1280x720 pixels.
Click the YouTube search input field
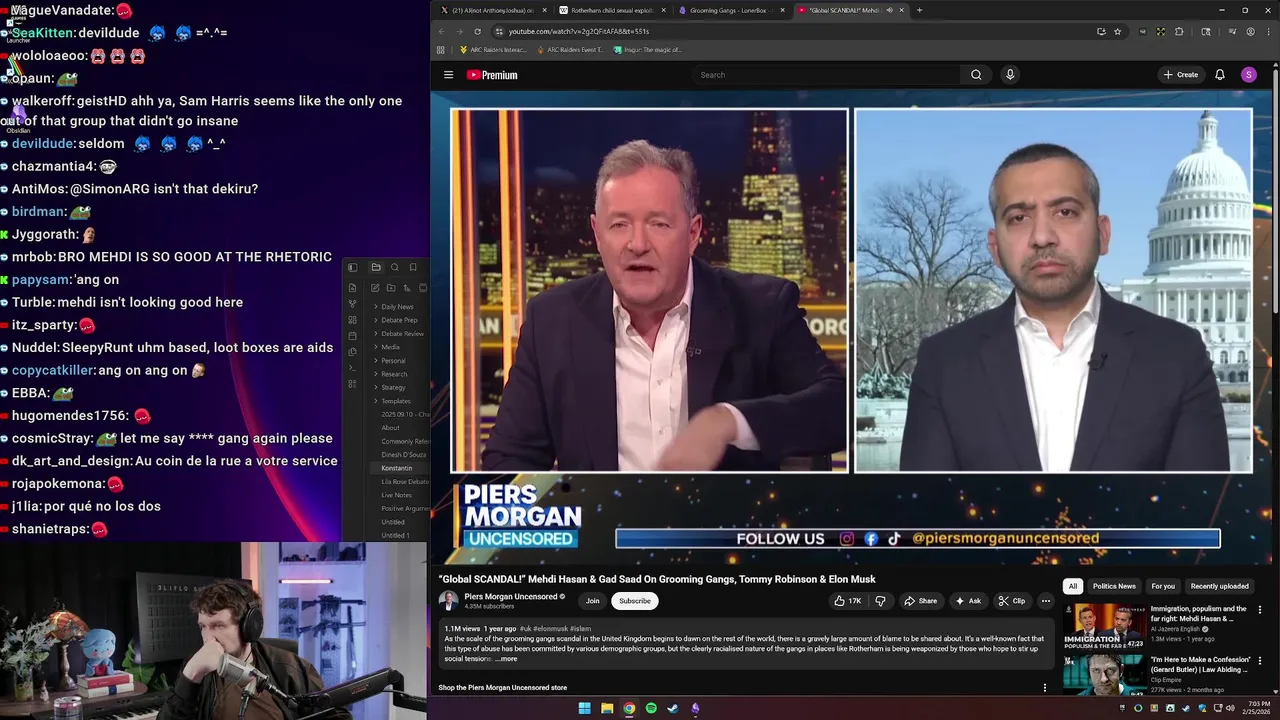pos(827,75)
